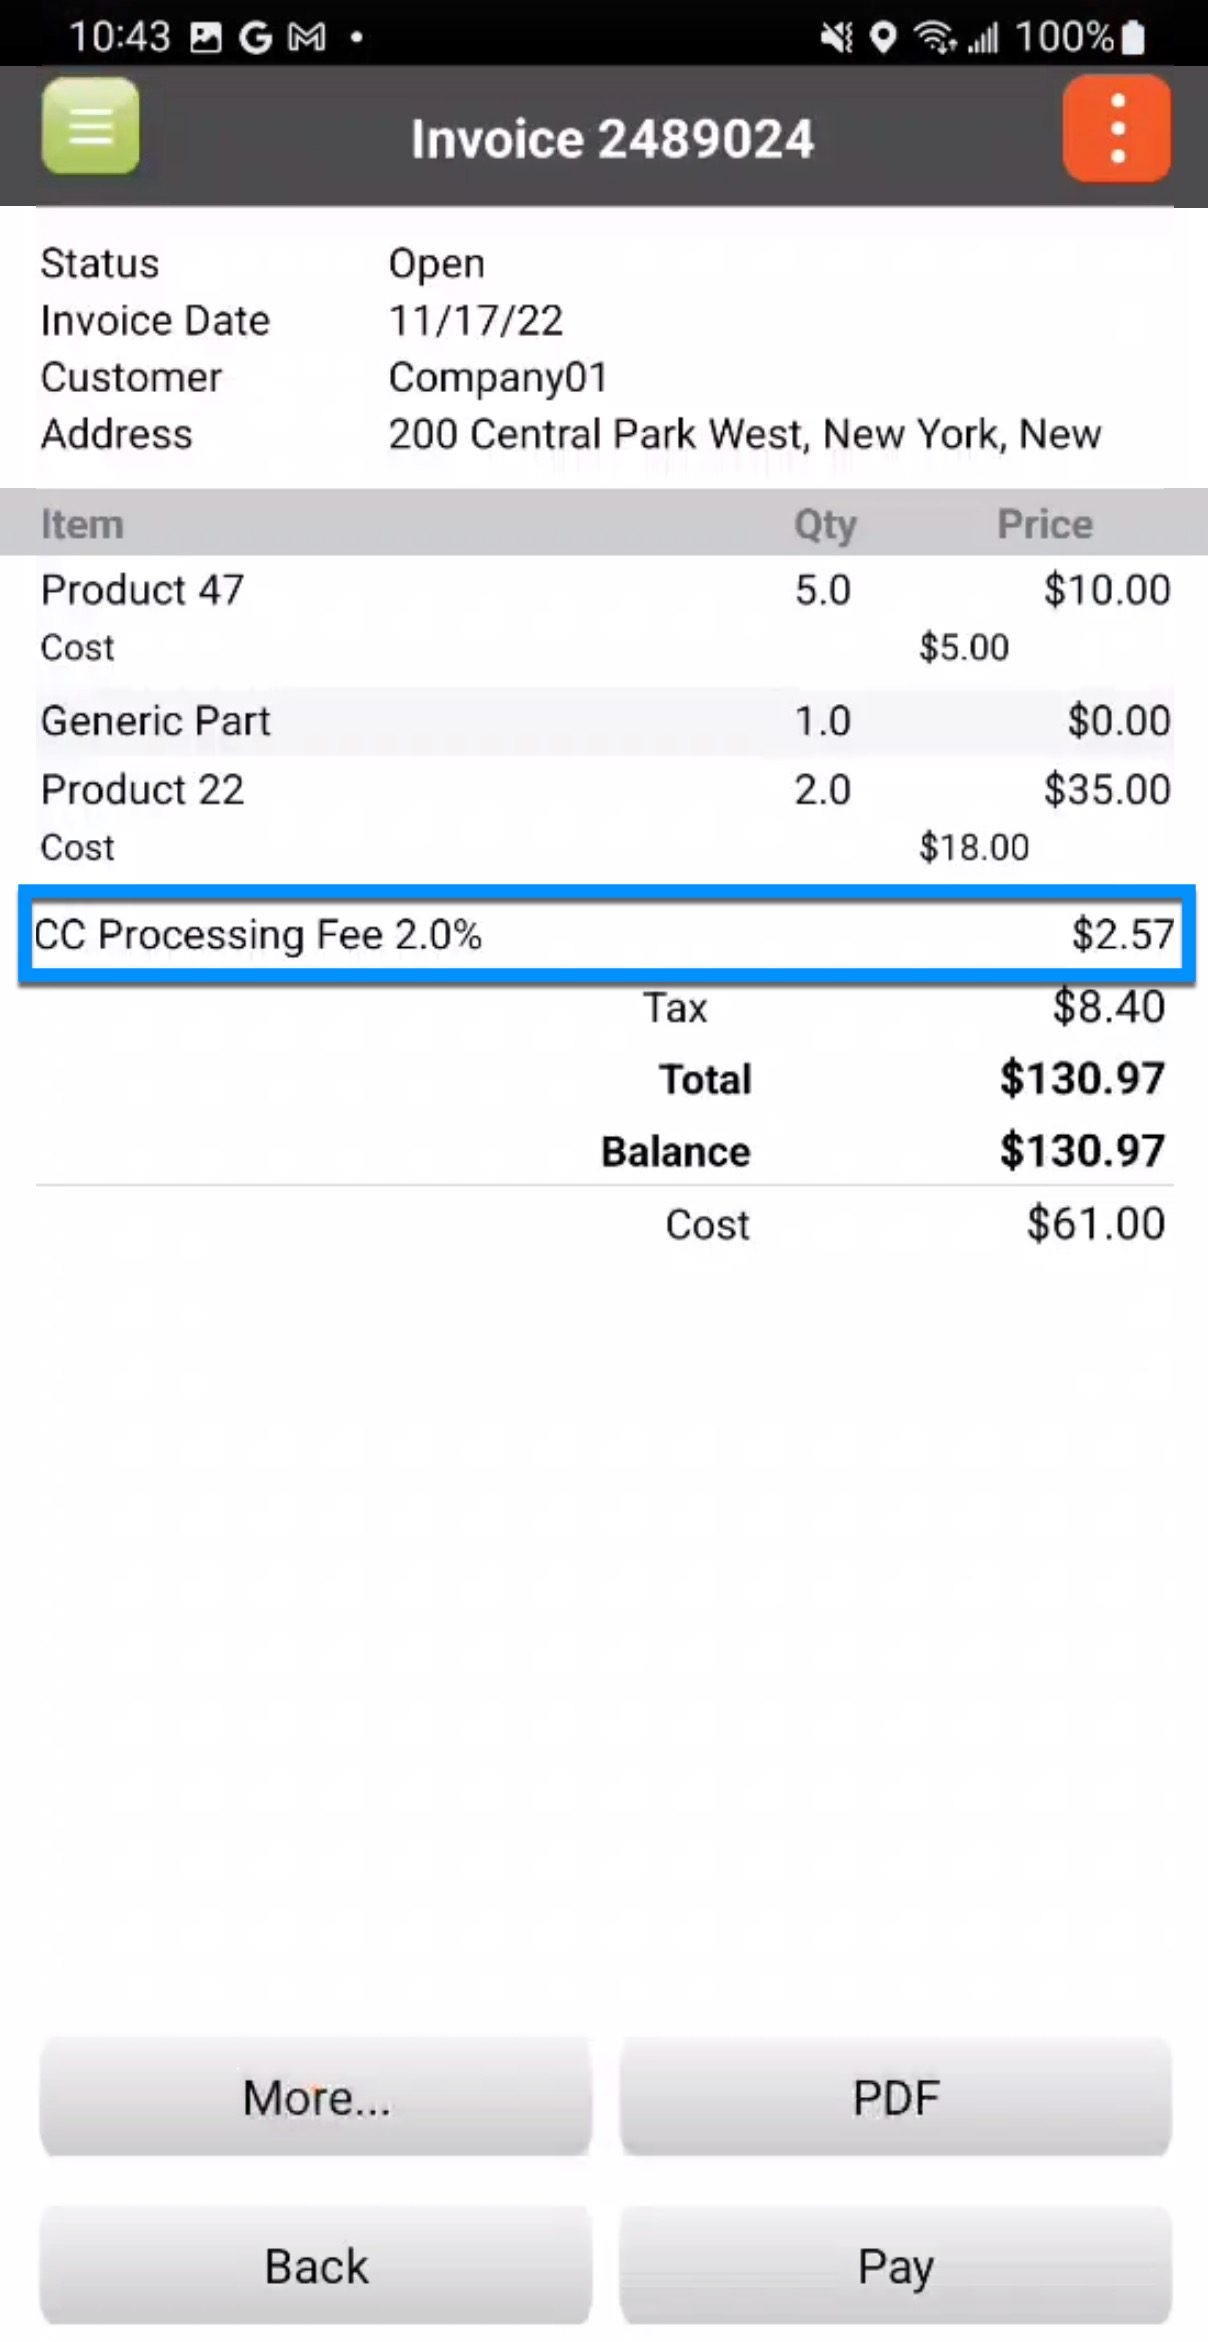Viewport: 1208px width, 2342px height.
Task: Select the Product 47 line item
Action: tap(142, 590)
